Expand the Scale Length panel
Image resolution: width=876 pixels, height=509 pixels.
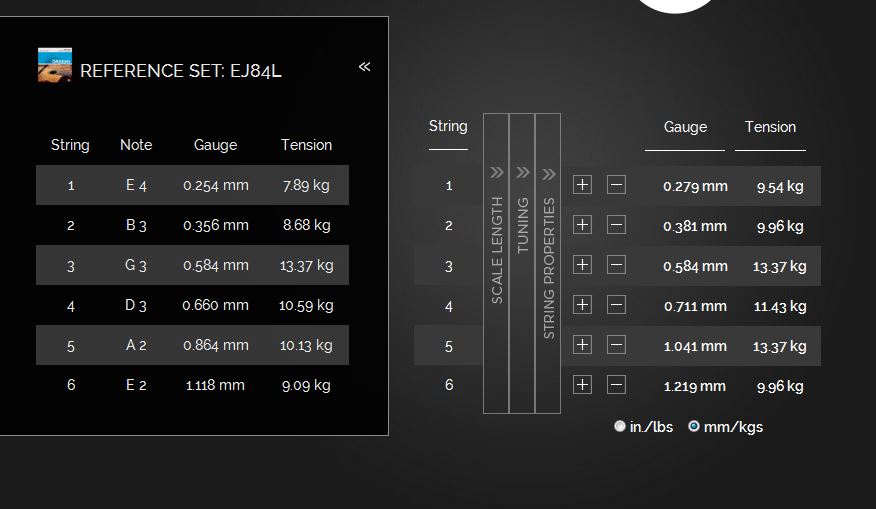click(x=496, y=263)
